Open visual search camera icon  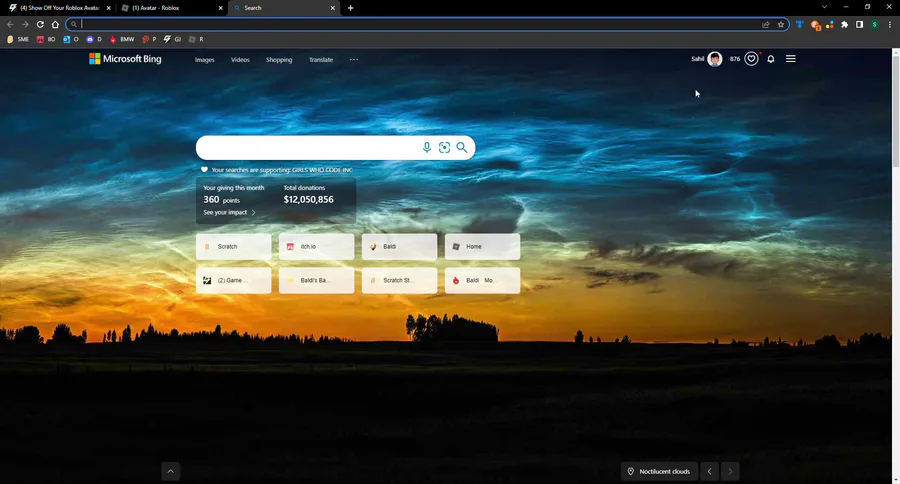pyautogui.click(x=444, y=148)
